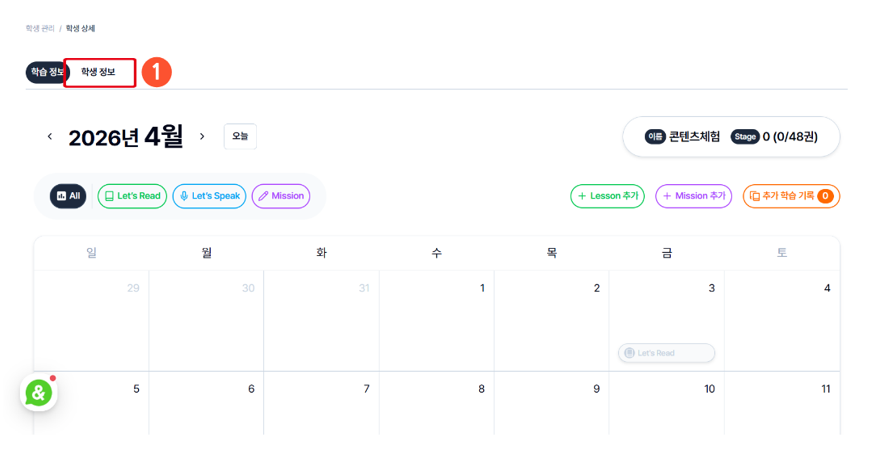This screenshot has width=871, height=470.
Task: Toggle the Let's Speak filter
Action: 209,196
